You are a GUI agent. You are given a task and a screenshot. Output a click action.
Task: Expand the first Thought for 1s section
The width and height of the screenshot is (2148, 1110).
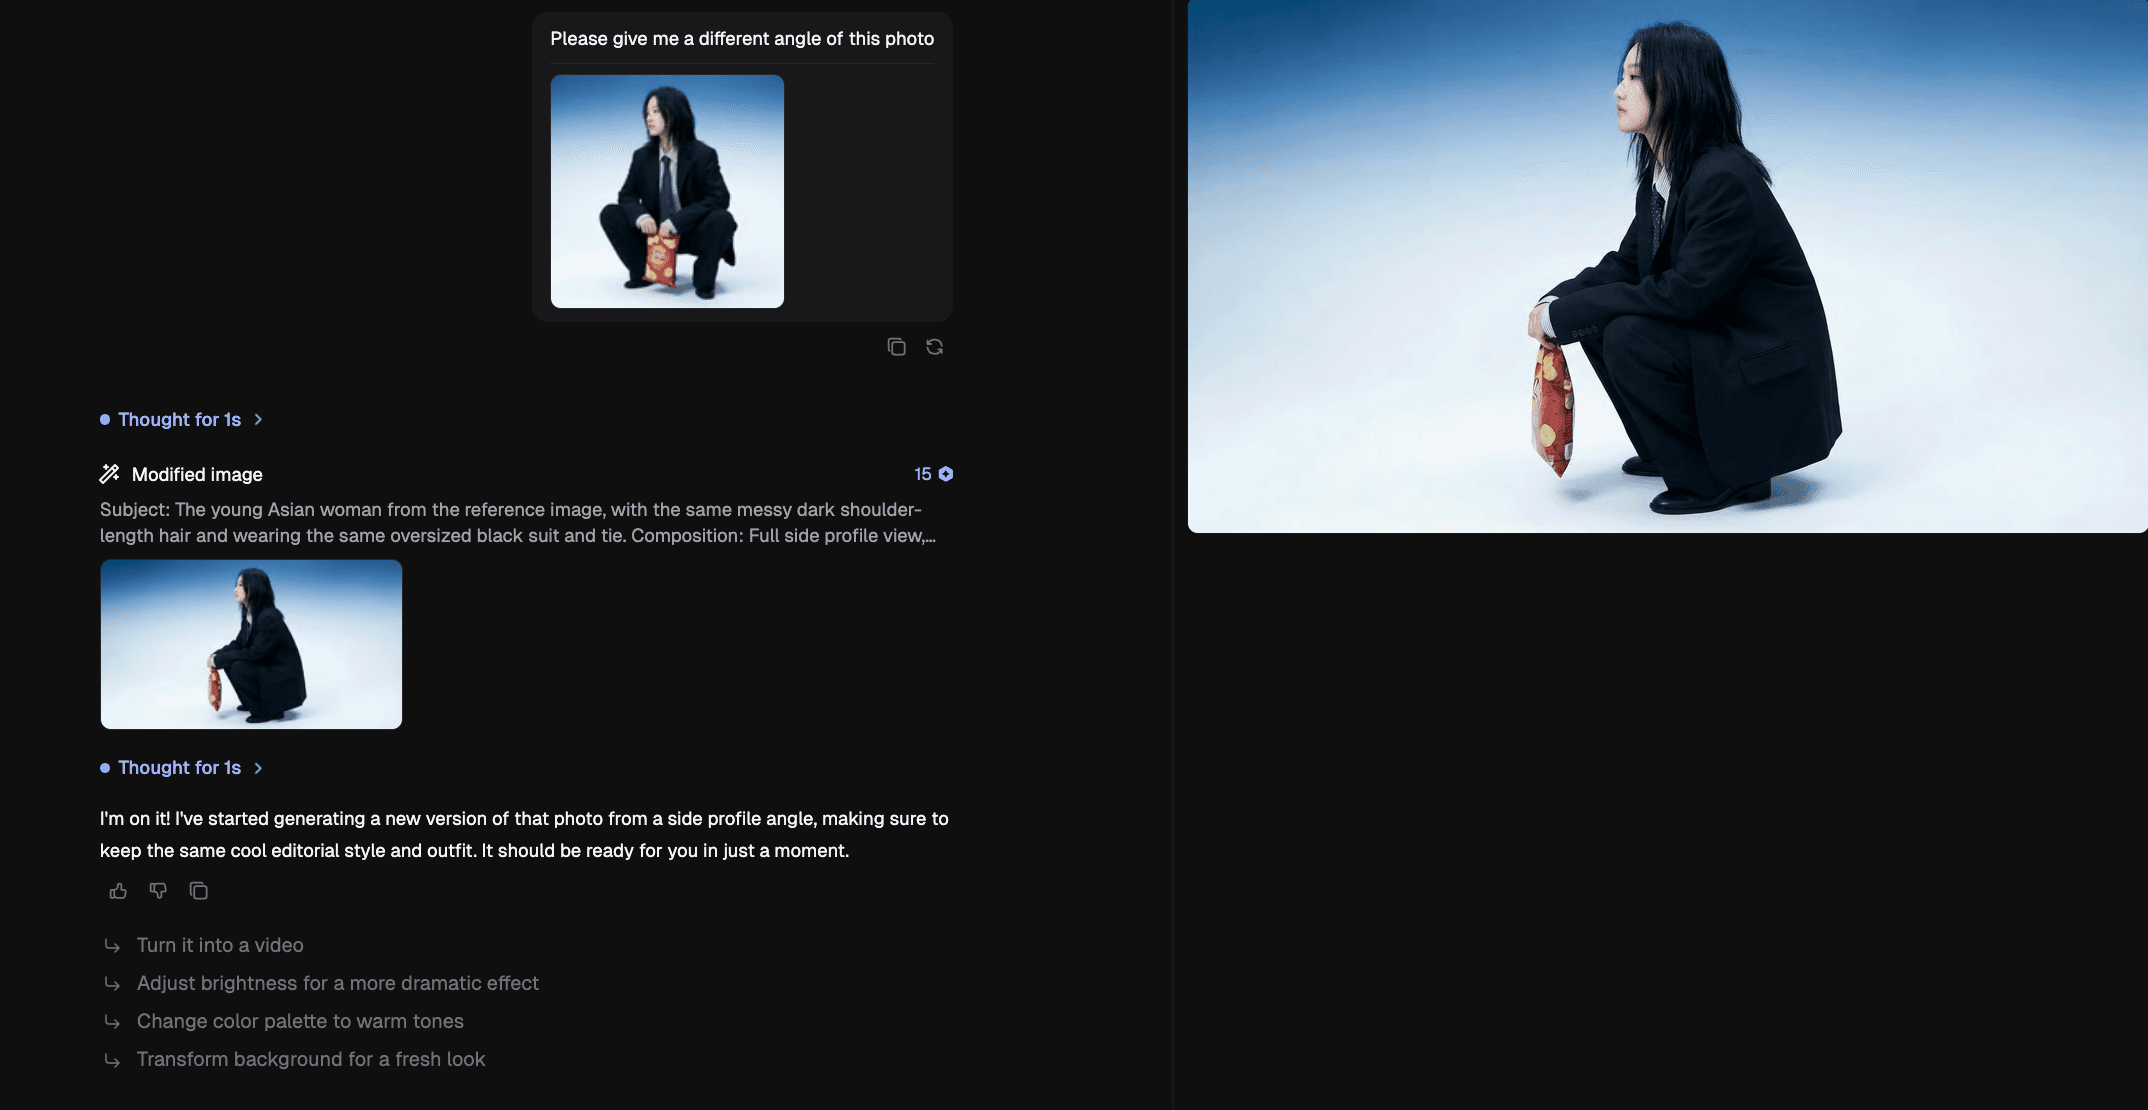pyautogui.click(x=180, y=420)
